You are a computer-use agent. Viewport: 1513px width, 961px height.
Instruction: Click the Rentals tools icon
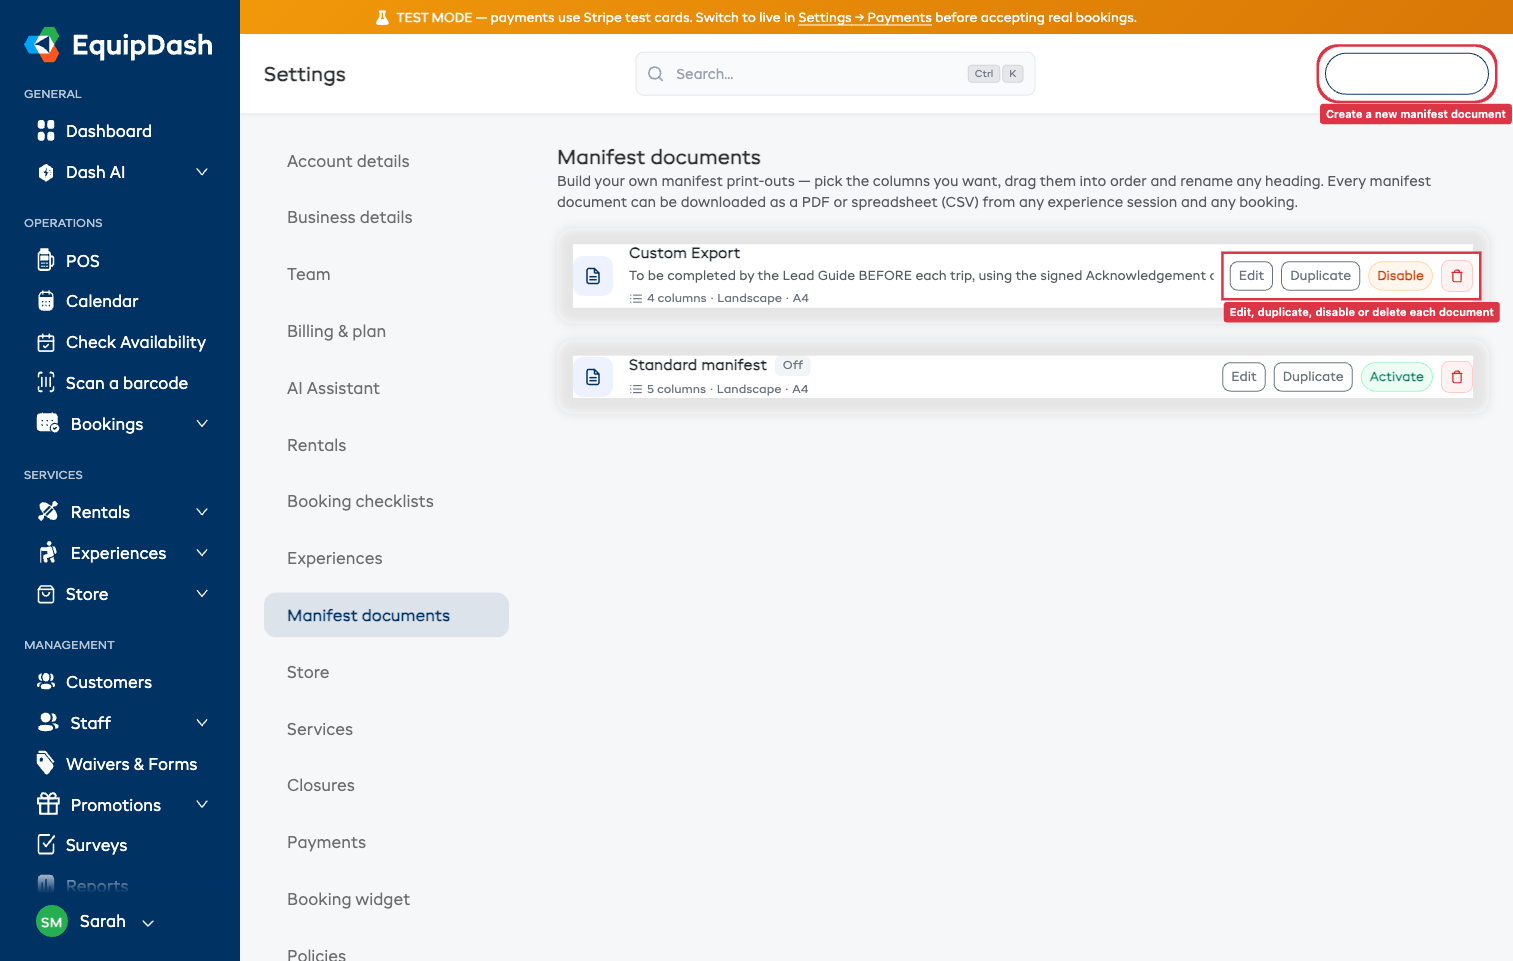pos(48,511)
